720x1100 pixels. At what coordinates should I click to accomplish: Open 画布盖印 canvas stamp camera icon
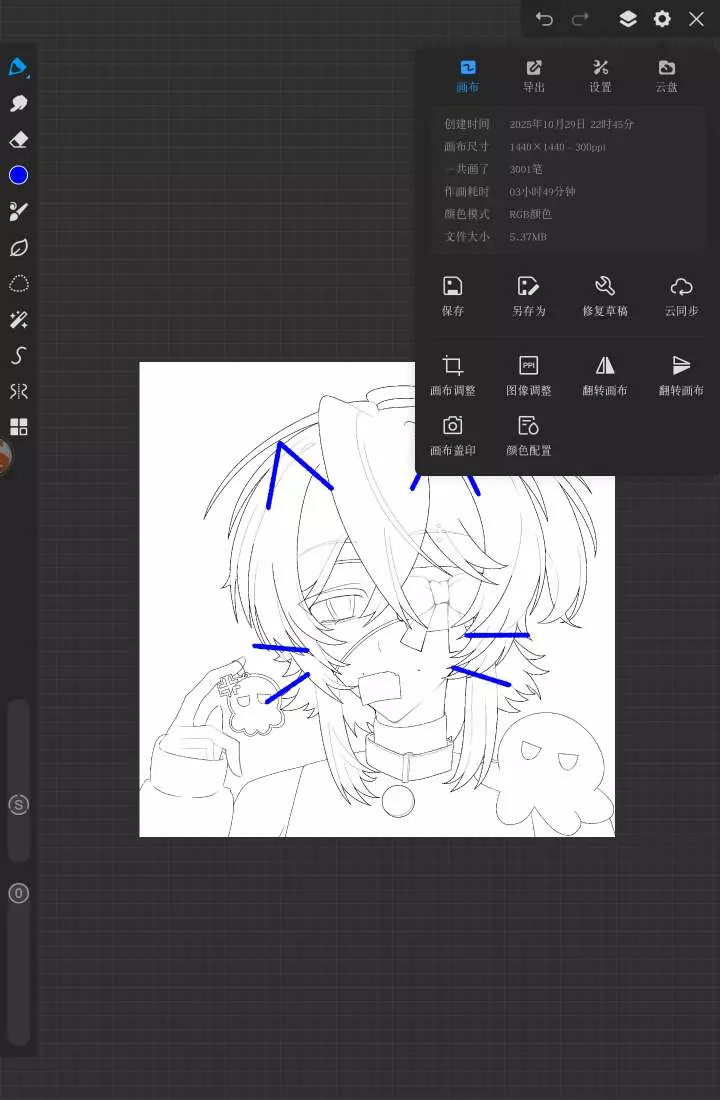(x=453, y=436)
